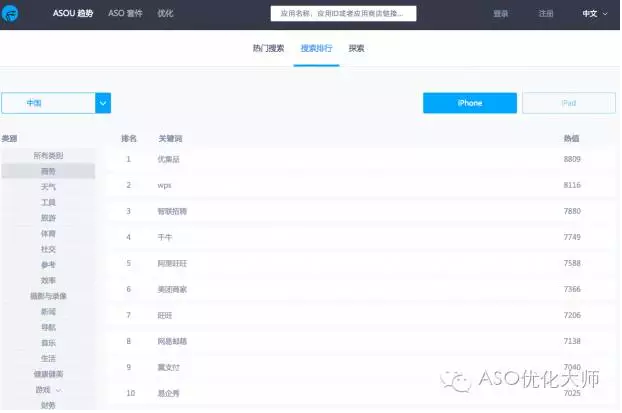Expand the 游戏 category chevron
622x413 pixels.
coord(59,390)
